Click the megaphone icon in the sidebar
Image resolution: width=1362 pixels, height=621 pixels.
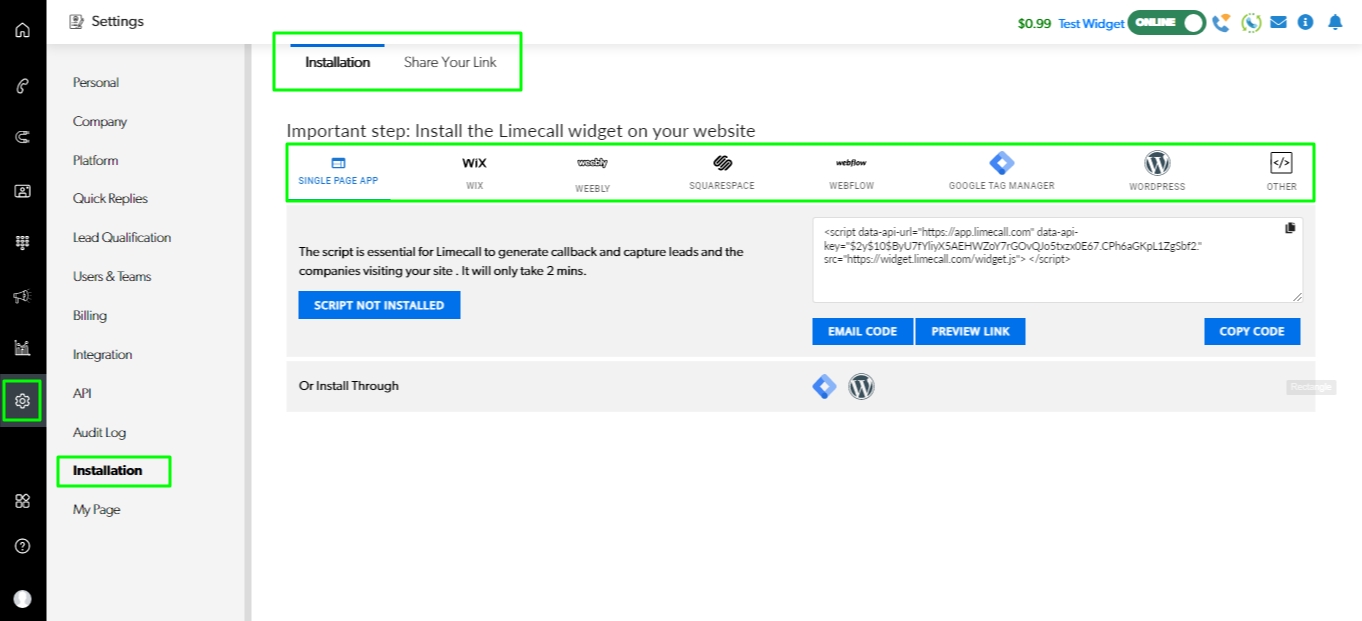pos(22,296)
